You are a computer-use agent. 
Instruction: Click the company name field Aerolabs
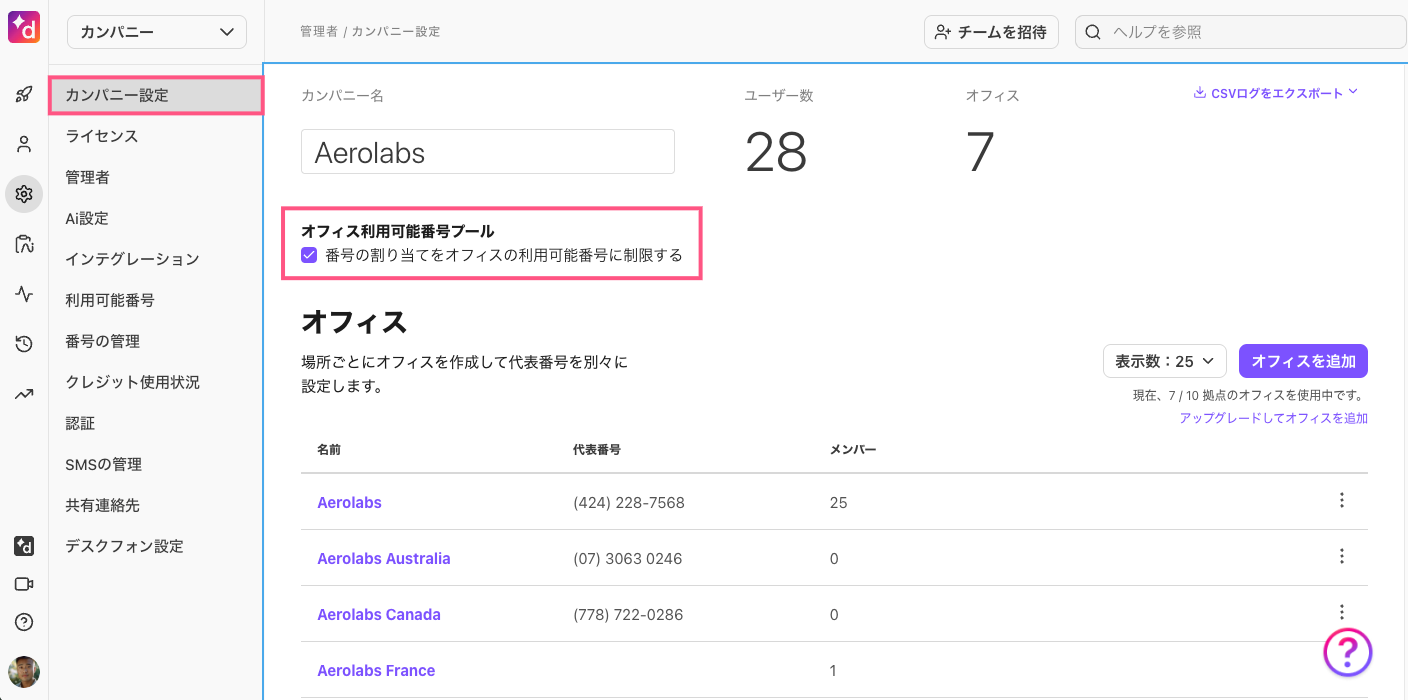coord(488,152)
